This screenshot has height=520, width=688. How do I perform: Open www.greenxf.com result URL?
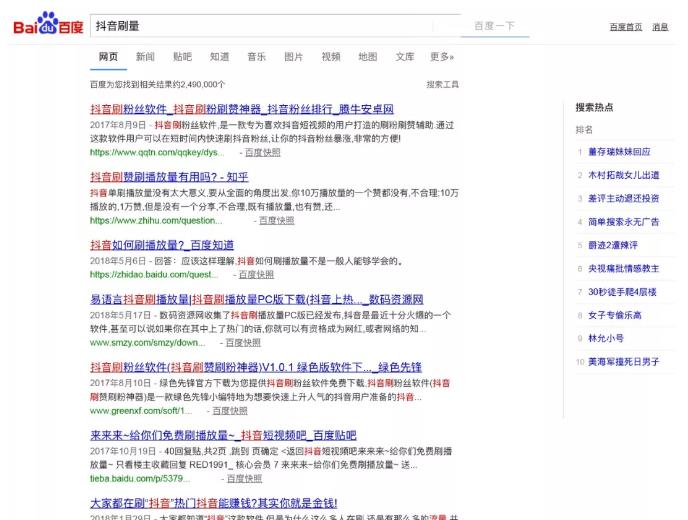(141, 411)
